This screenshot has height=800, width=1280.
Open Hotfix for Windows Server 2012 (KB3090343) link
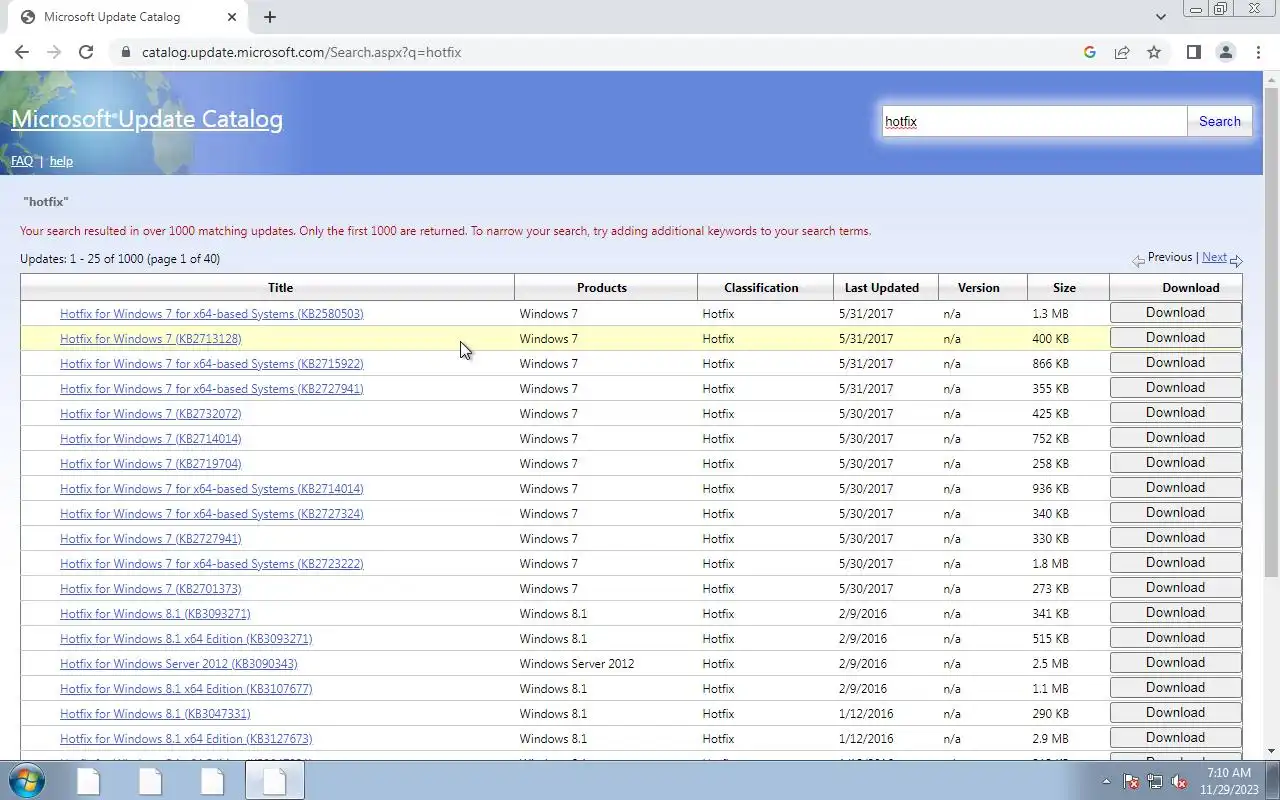[x=178, y=664]
